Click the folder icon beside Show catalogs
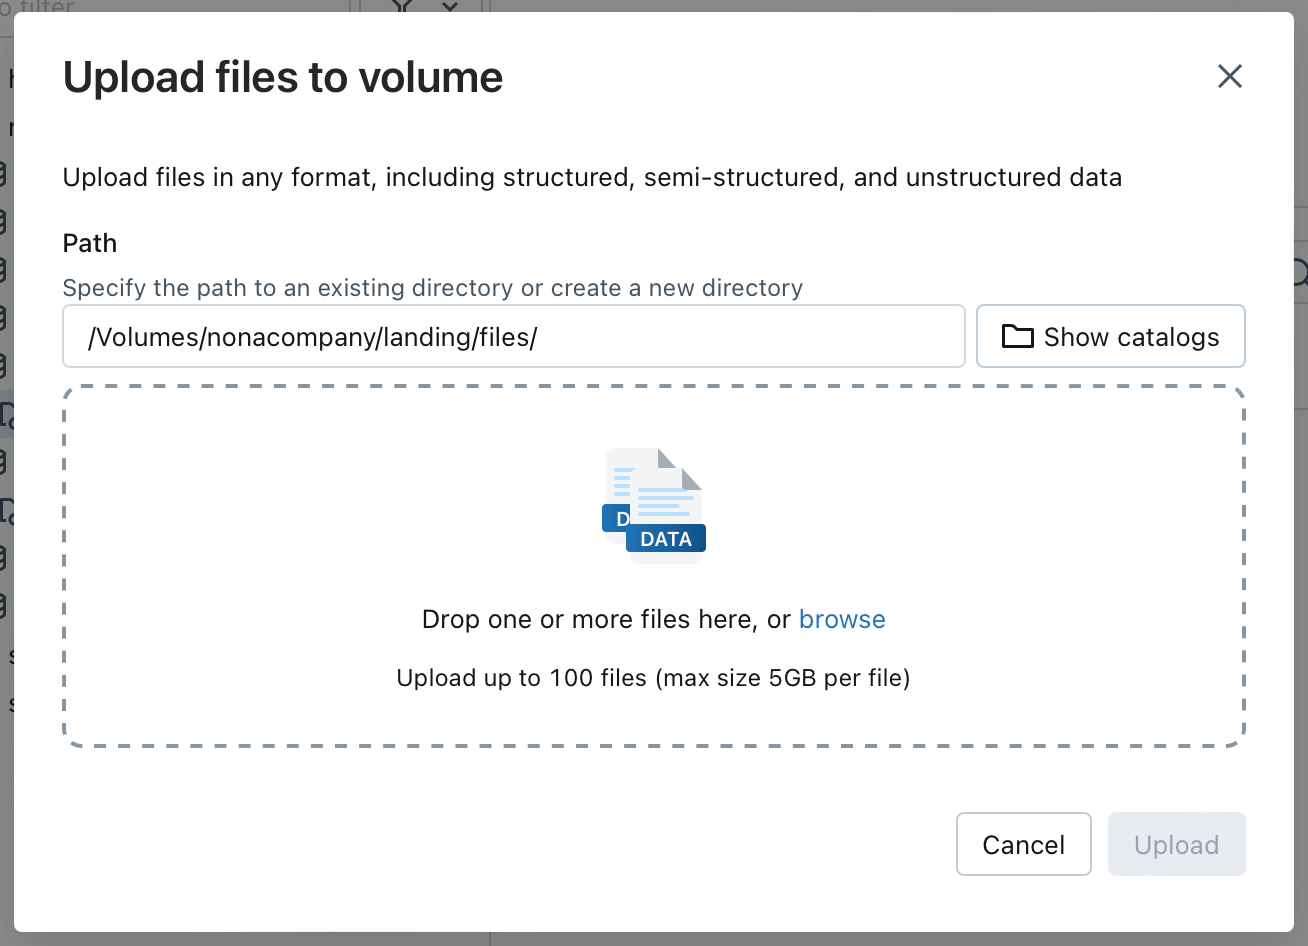Image resolution: width=1308 pixels, height=946 pixels. pyautogui.click(x=1017, y=337)
